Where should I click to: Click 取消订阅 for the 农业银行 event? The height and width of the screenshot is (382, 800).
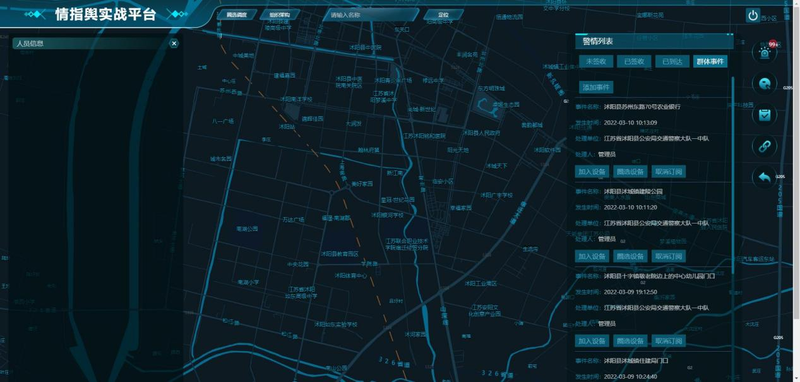tap(668, 171)
